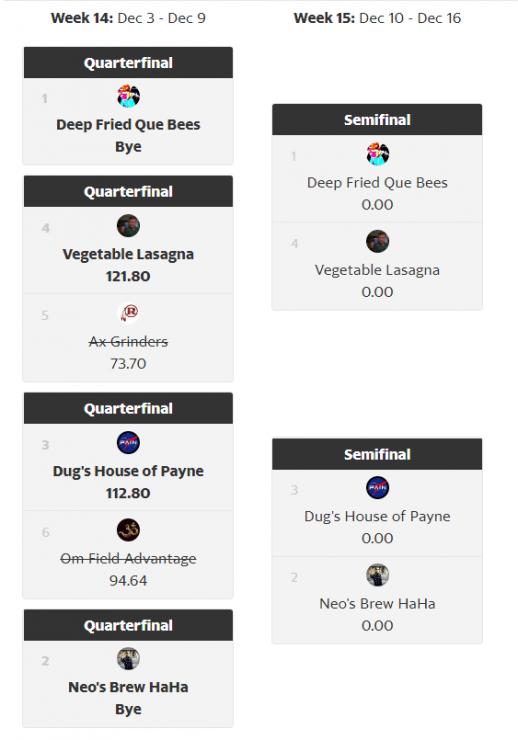Click Dug's House of Payne semifinal avatar

coord(377,488)
